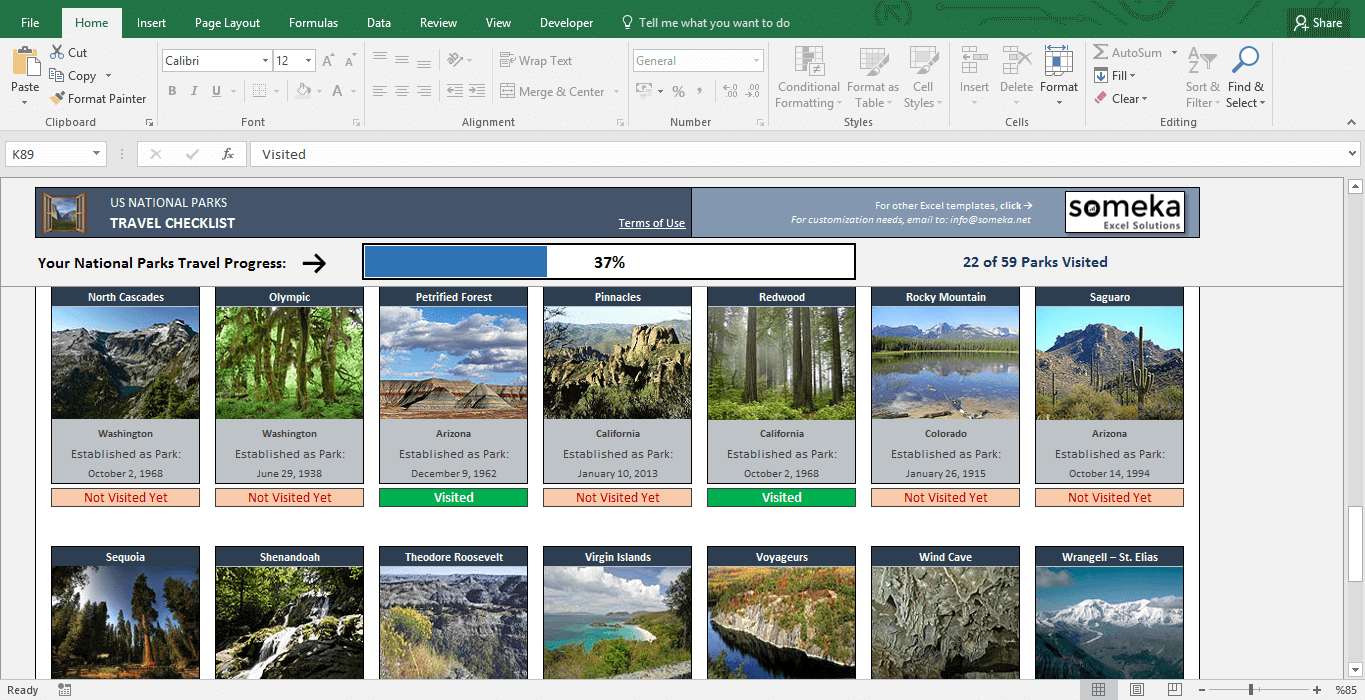1365x700 pixels.
Task: Toggle Olympic Not Visited Yet cell
Action: [x=289, y=497]
